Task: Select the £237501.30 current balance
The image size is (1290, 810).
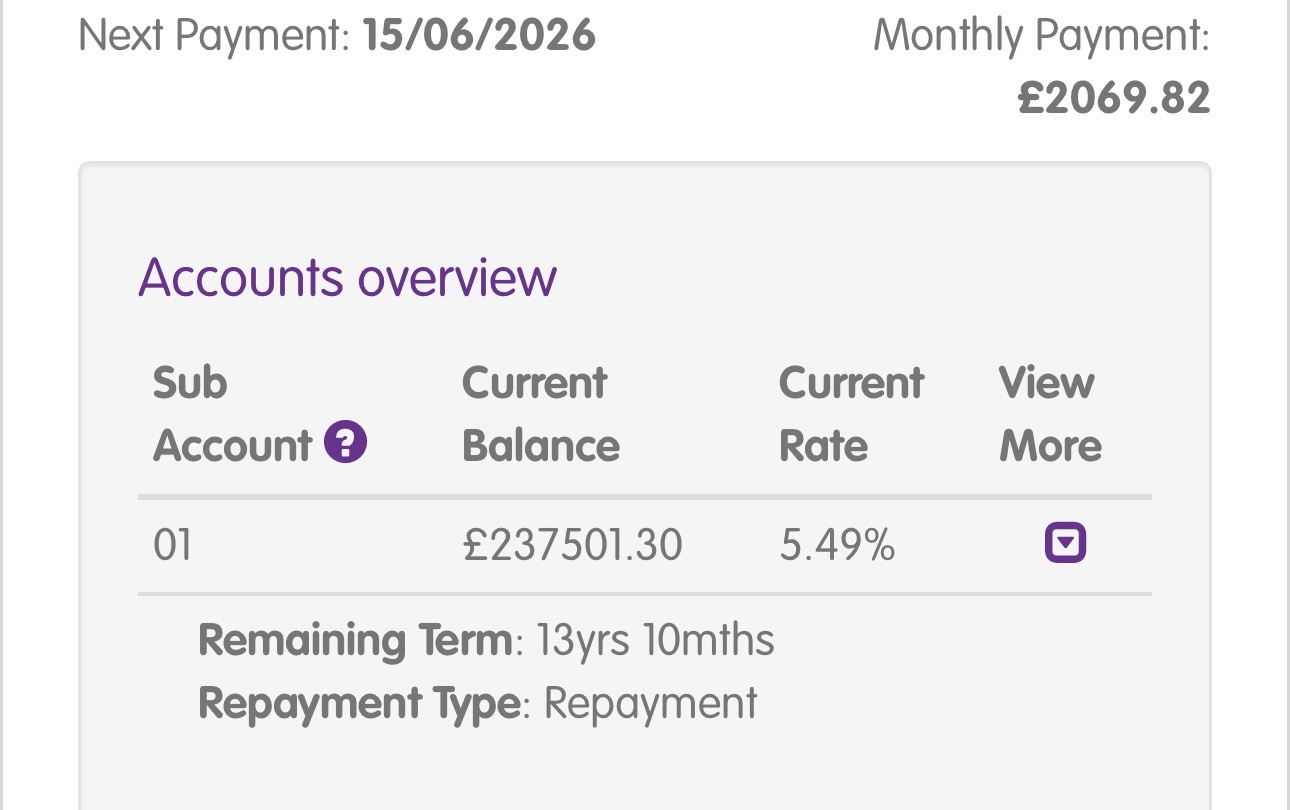Action: pos(573,546)
